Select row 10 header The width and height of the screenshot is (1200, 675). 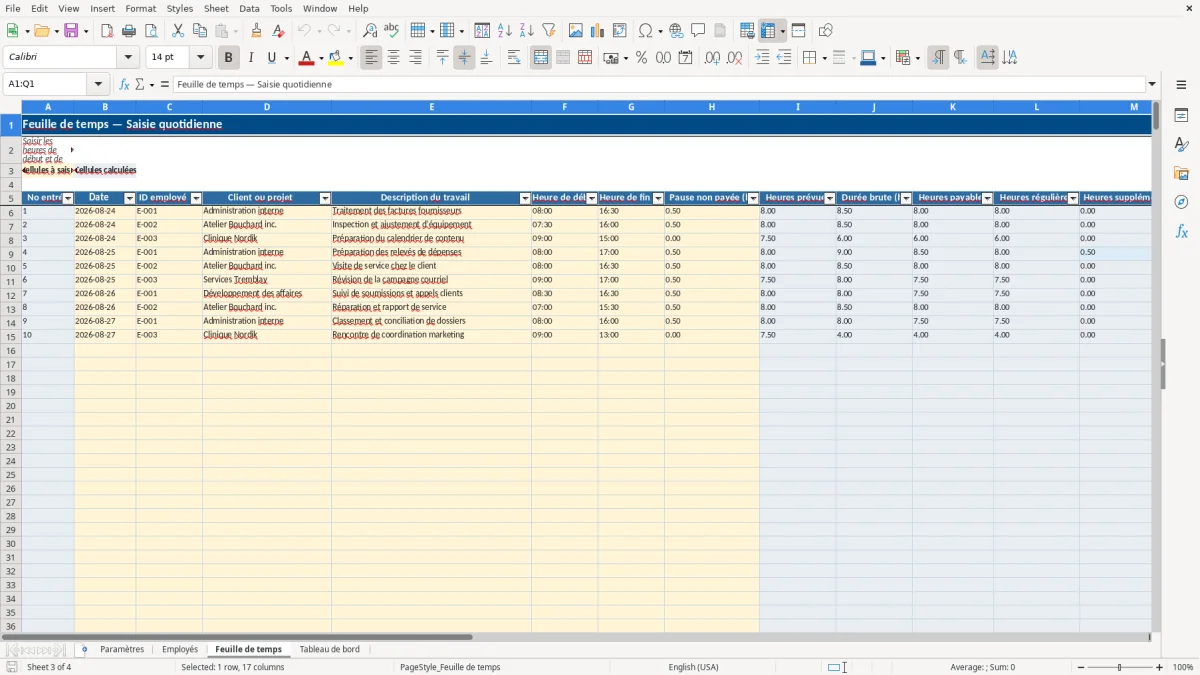click(11, 268)
